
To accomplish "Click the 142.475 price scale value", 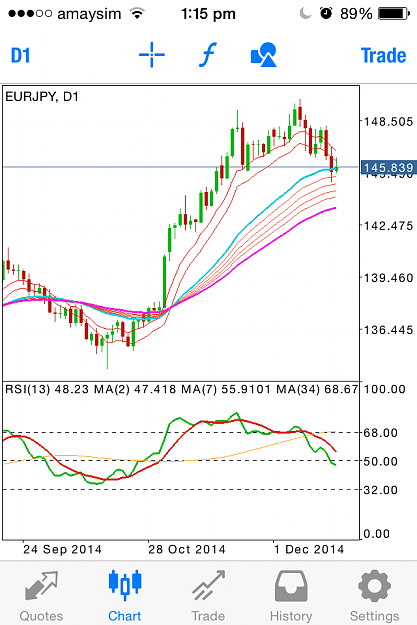I will tap(388, 226).
